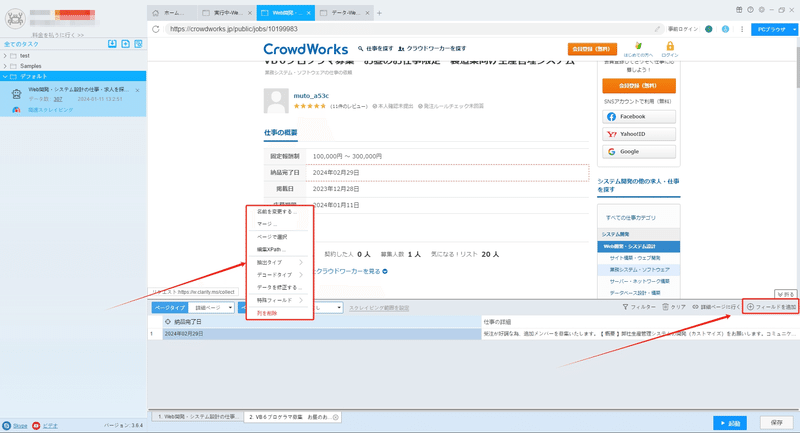The height and width of the screenshot is (433, 800).
Task: Reload the page with the refresh icon
Action: (x=156, y=29)
